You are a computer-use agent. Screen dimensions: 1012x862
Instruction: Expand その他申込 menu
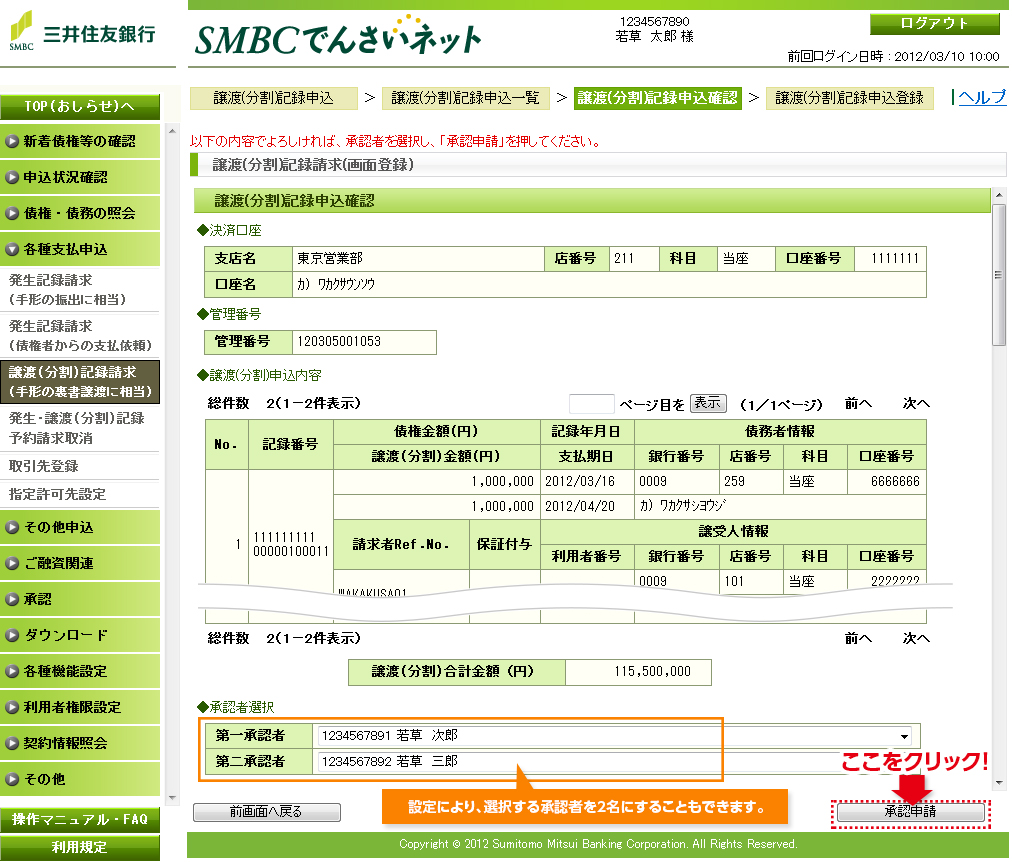click(80, 527)
